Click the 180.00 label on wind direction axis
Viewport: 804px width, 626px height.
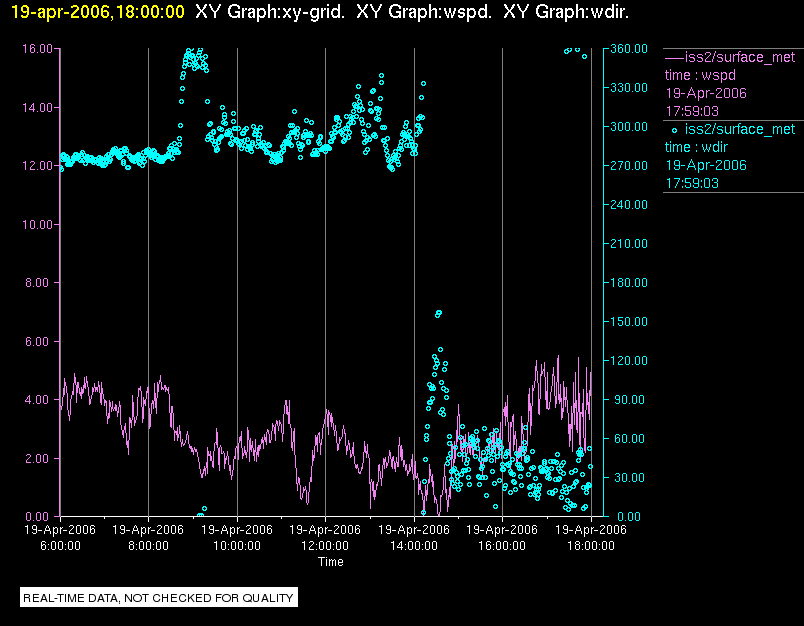[x=629, y=282]
